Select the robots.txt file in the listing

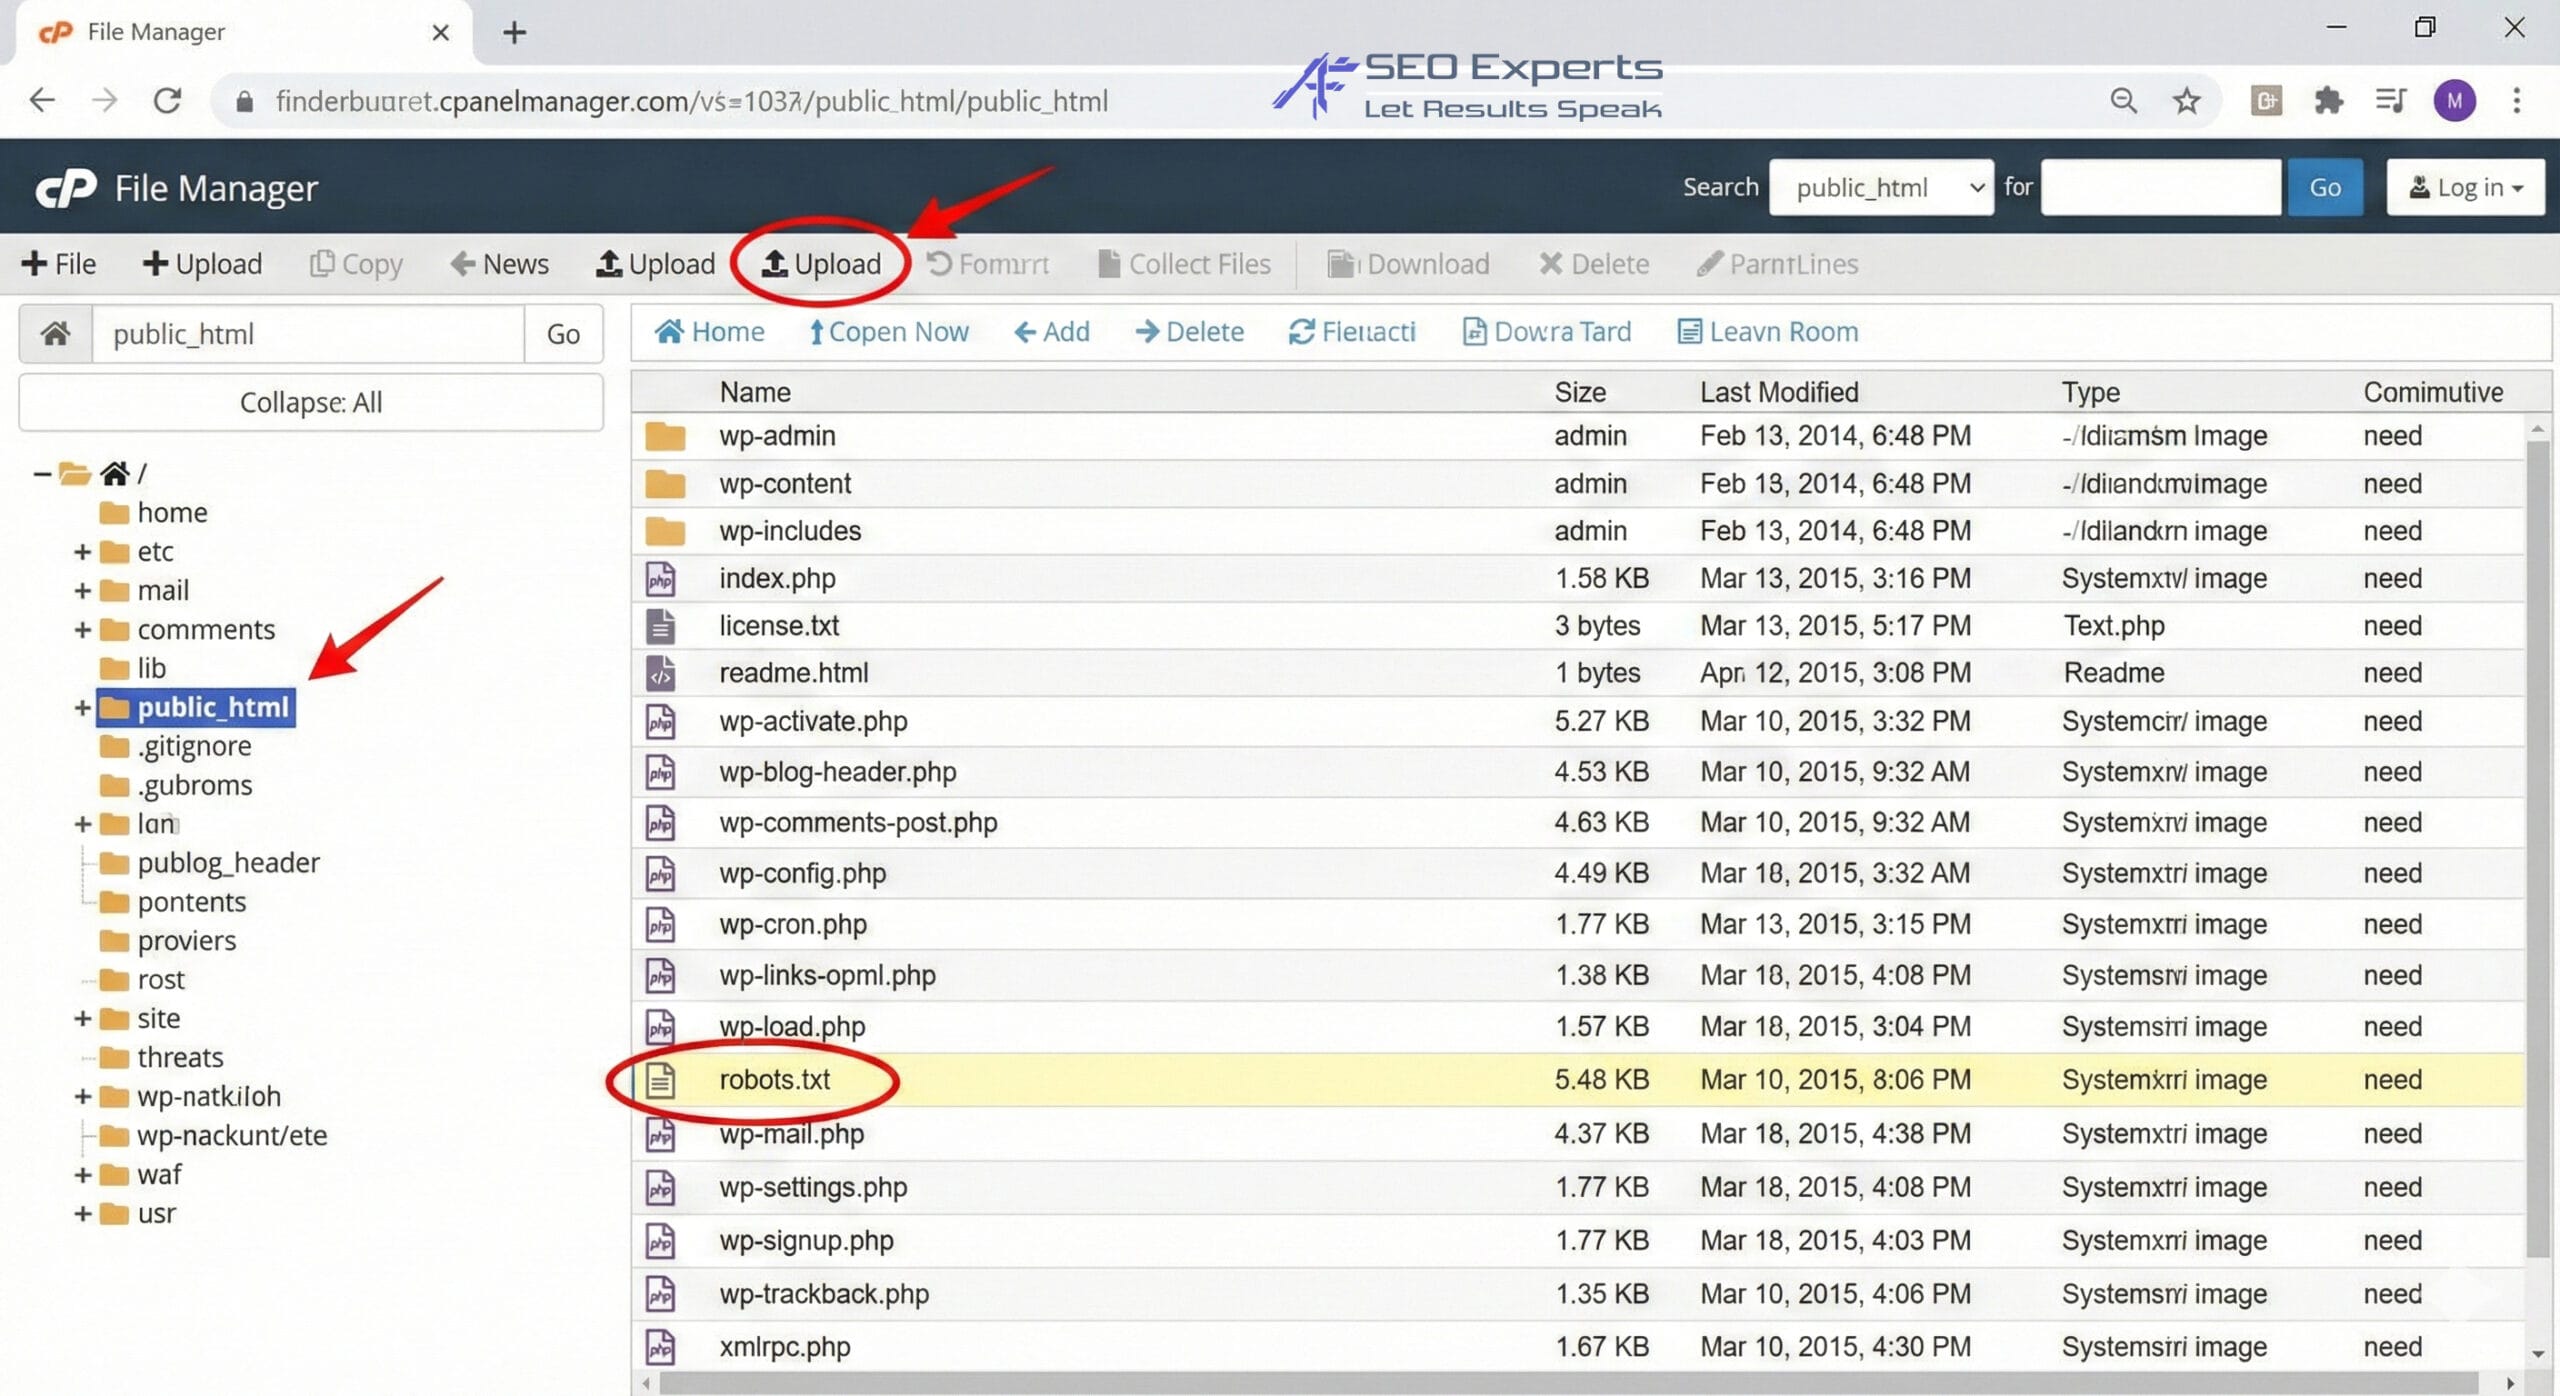[x=777, y=1080]
